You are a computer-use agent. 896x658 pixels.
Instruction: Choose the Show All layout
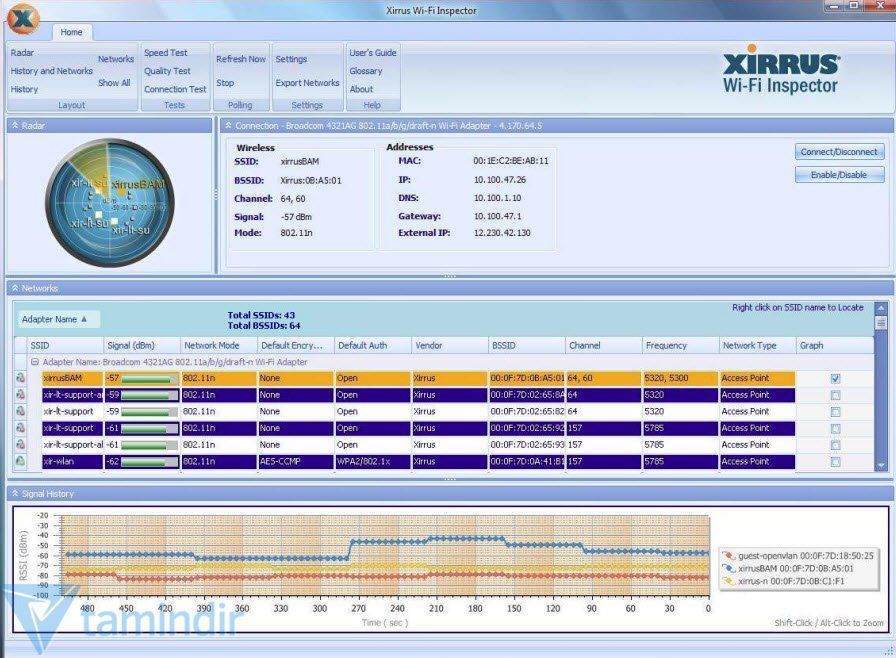[114, 83]
